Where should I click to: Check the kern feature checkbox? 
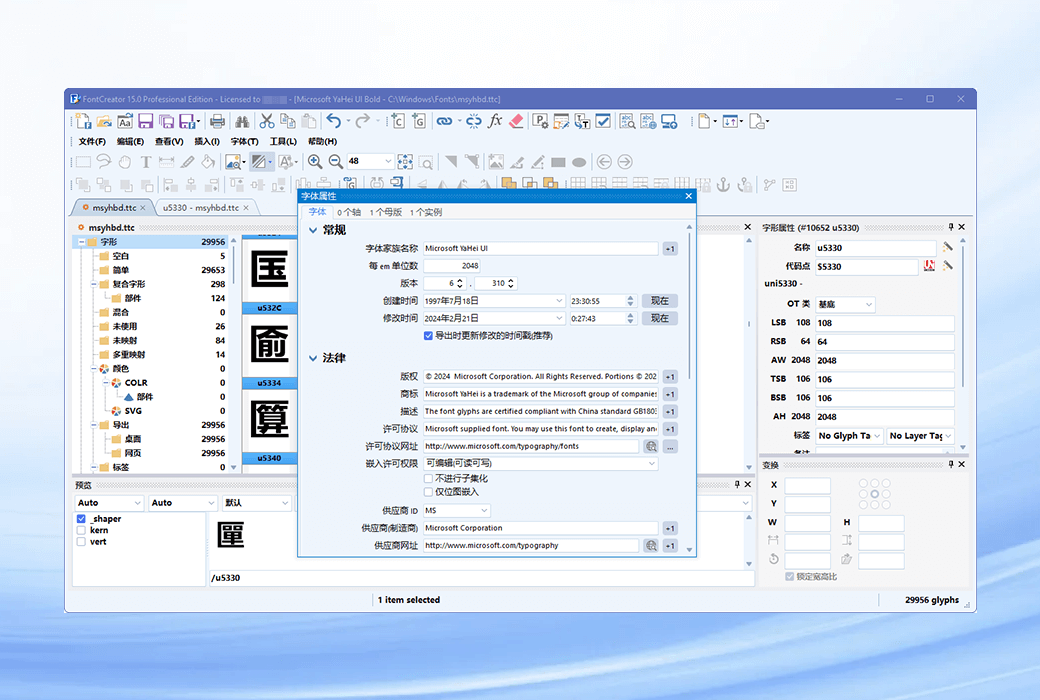[81, 530]
